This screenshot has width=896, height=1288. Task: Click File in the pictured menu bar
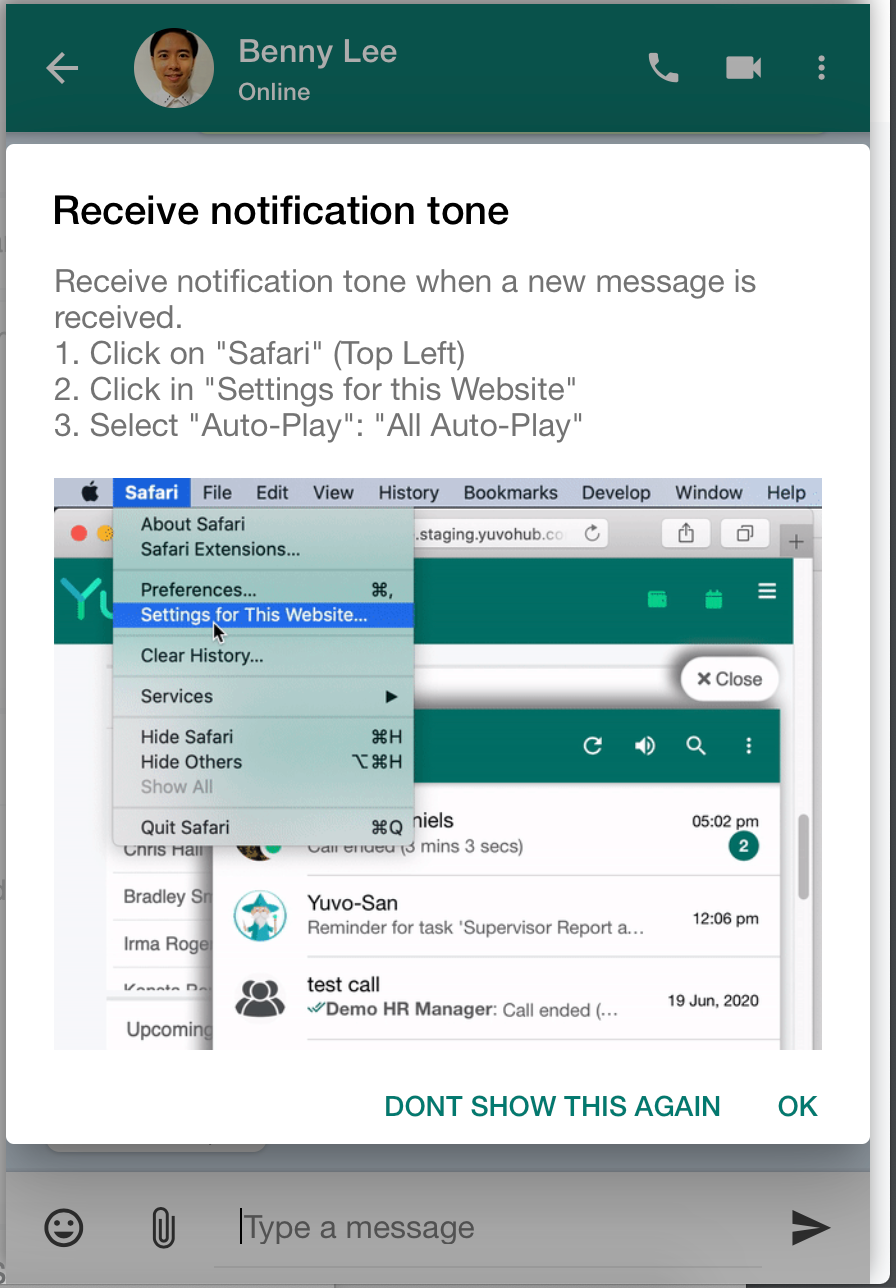click(x=217, y=492)
